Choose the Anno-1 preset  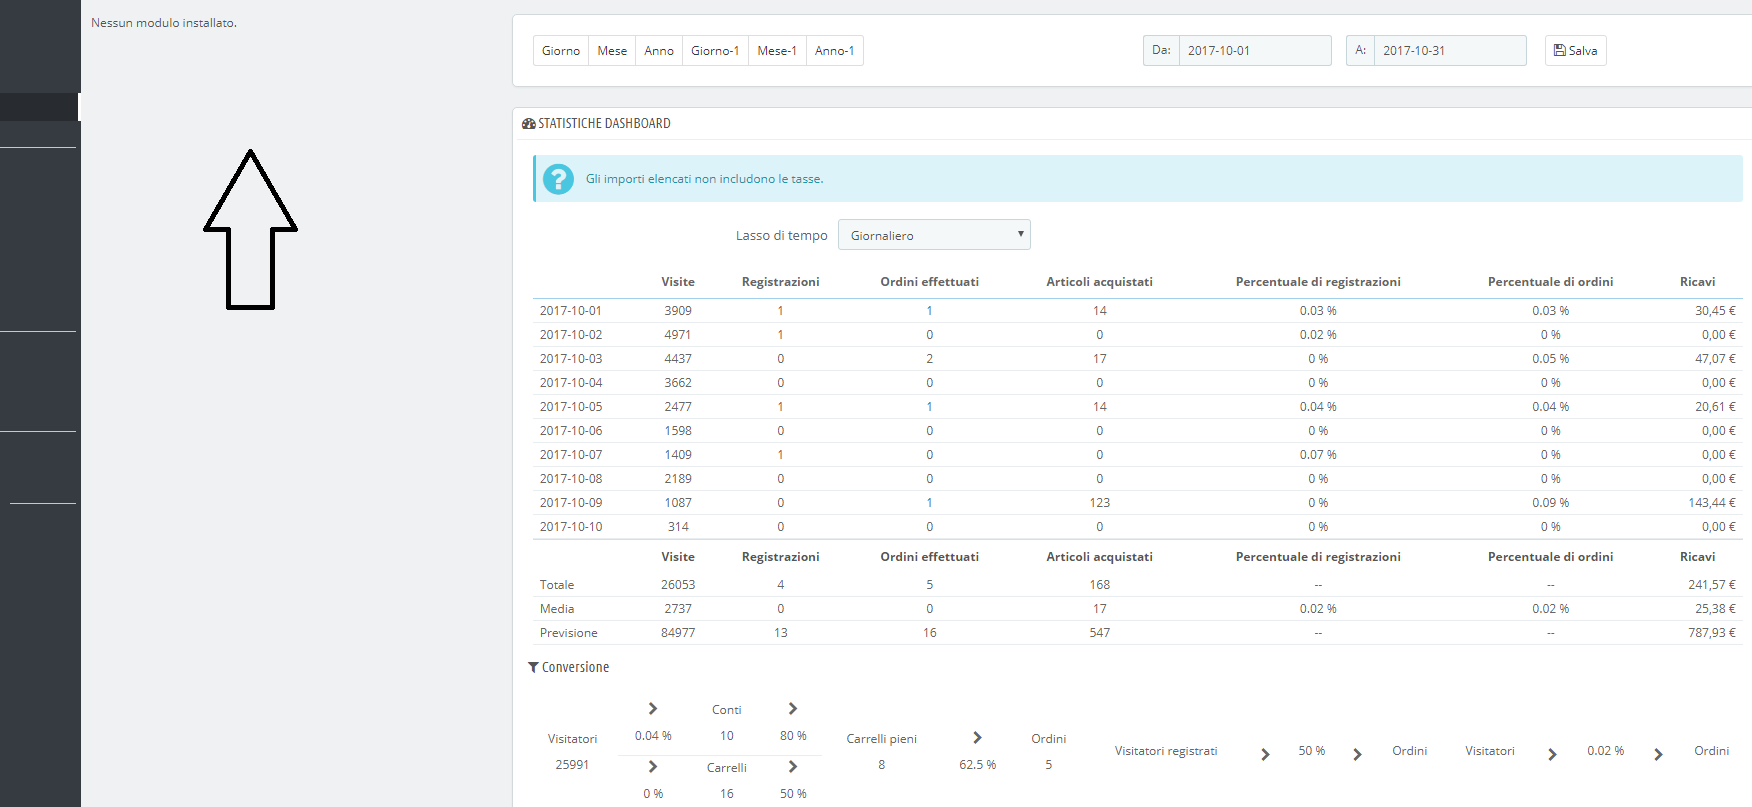(x=835, y=51)
